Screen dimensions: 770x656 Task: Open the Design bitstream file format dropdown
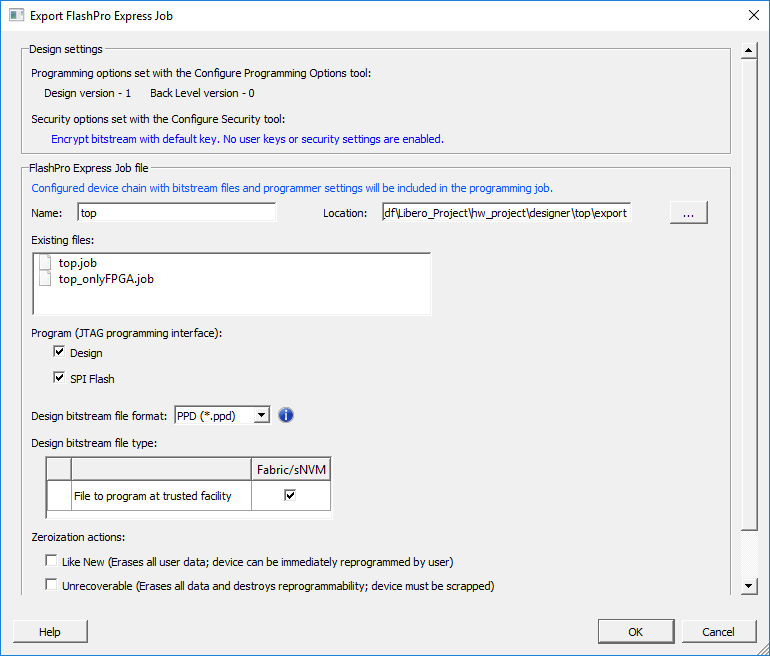tap(262, 415)
